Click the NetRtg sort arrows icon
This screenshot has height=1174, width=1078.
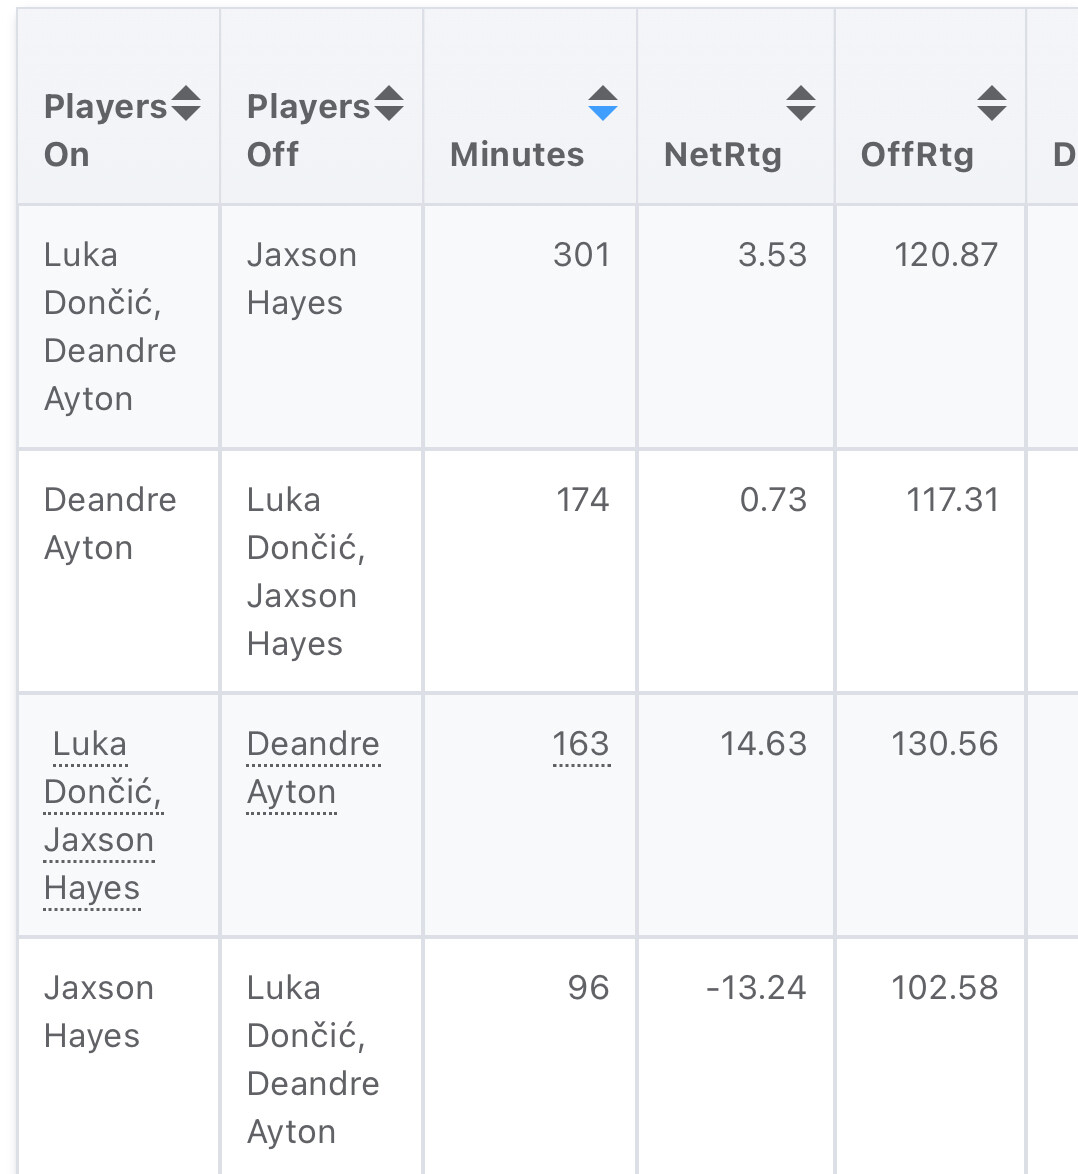pos(800,104)
